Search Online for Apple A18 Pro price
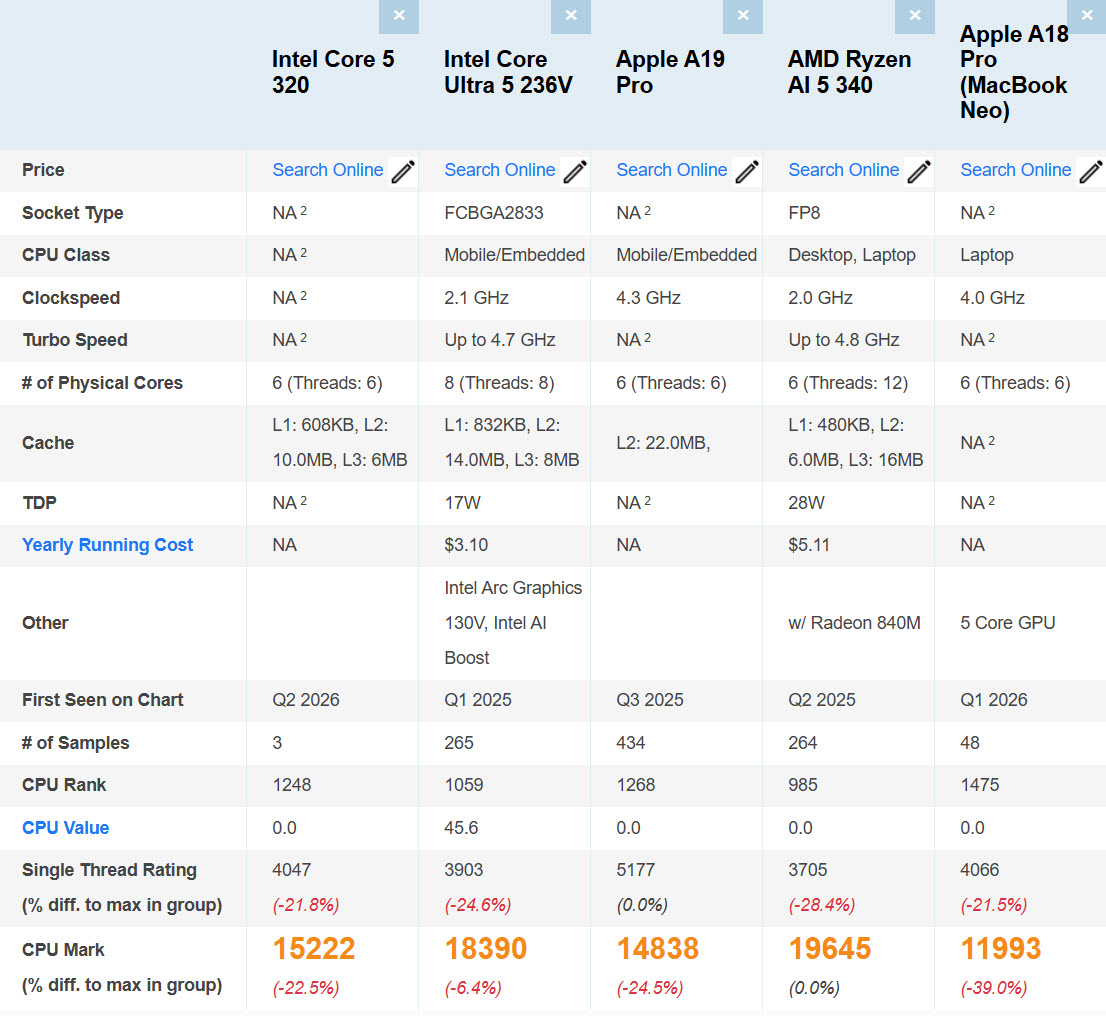This screenshot has width=1106, height=1016. [1016, 170]
